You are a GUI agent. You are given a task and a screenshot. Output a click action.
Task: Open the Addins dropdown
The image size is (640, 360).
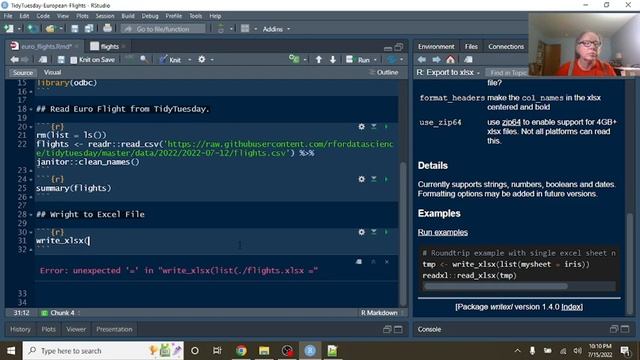pos(276,29)
